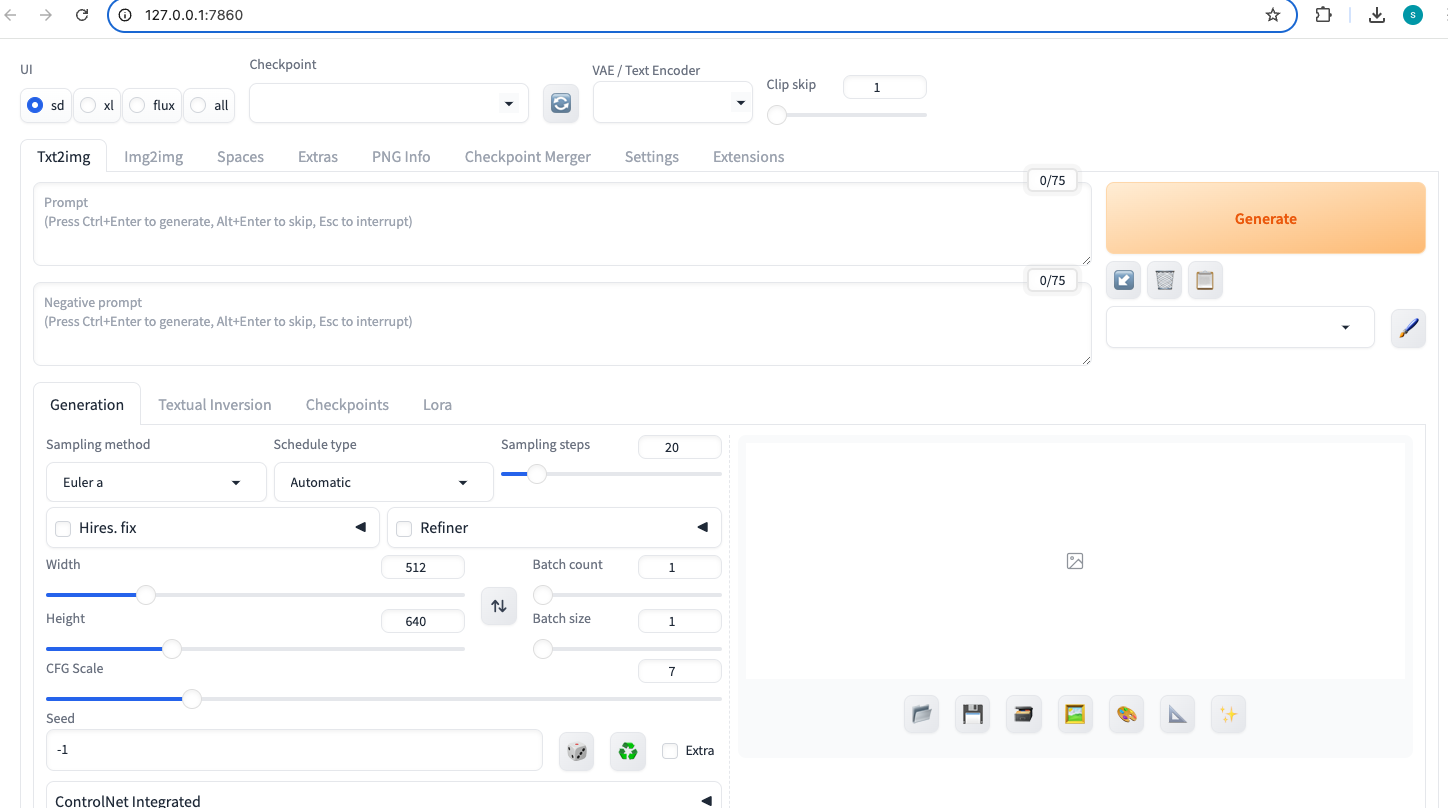Click the zip archive save icon

(x=1024, y=714)
